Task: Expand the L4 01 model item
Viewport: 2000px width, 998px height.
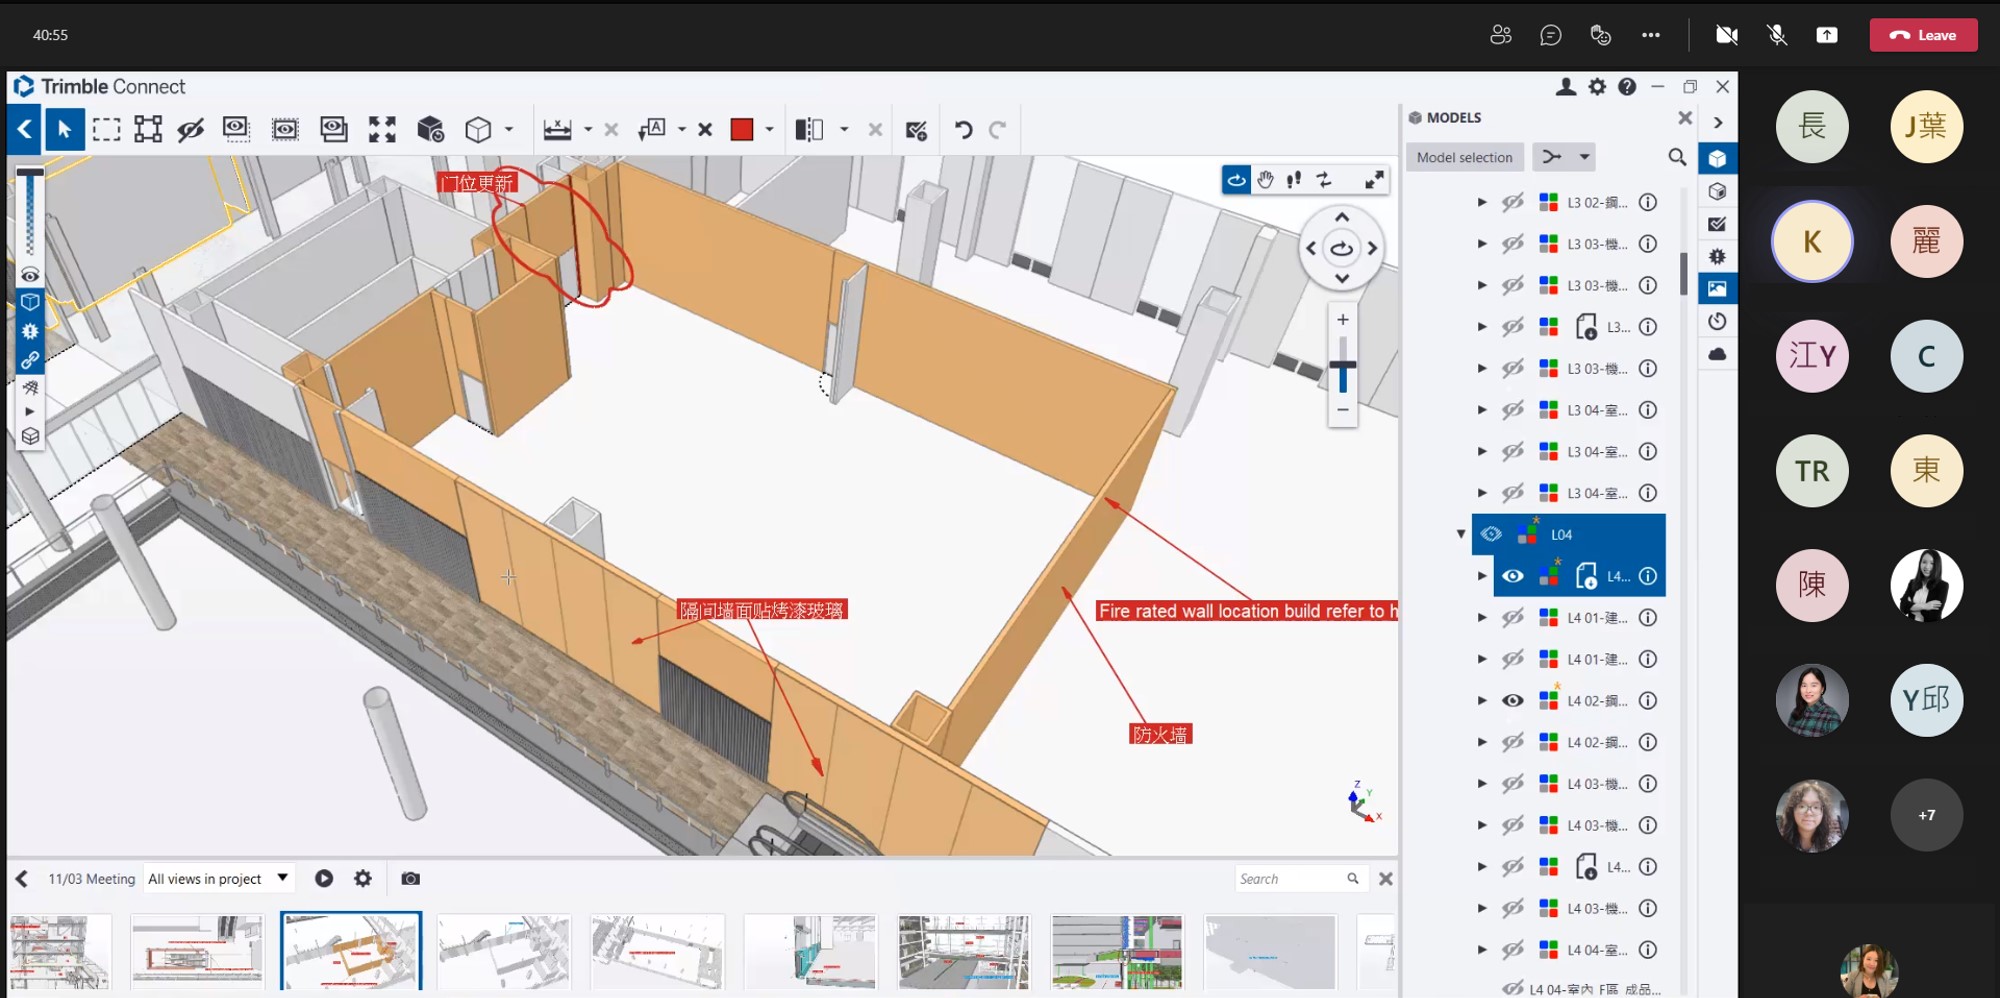Action: (1482, 618)
